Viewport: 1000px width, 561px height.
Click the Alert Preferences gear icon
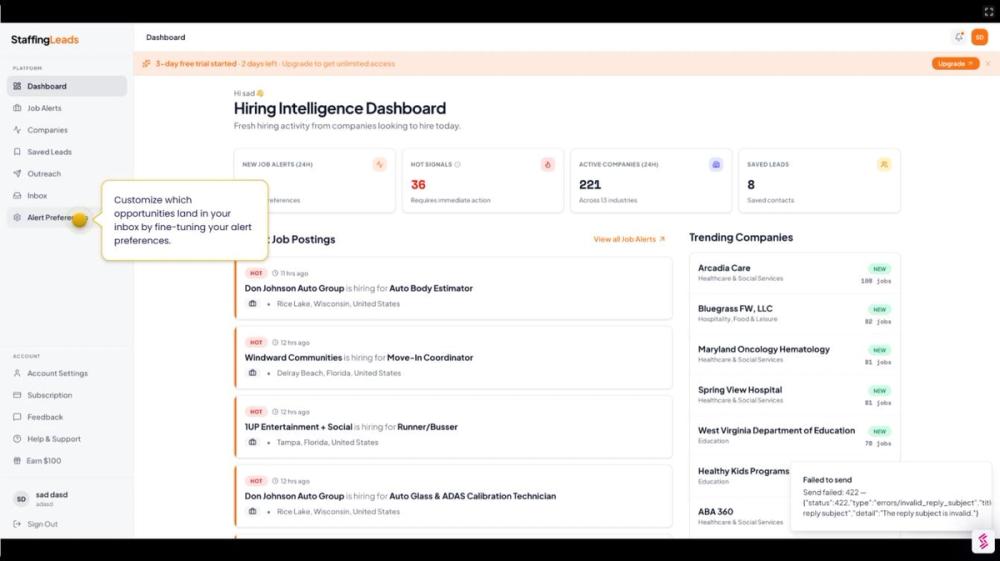(17, 217)
